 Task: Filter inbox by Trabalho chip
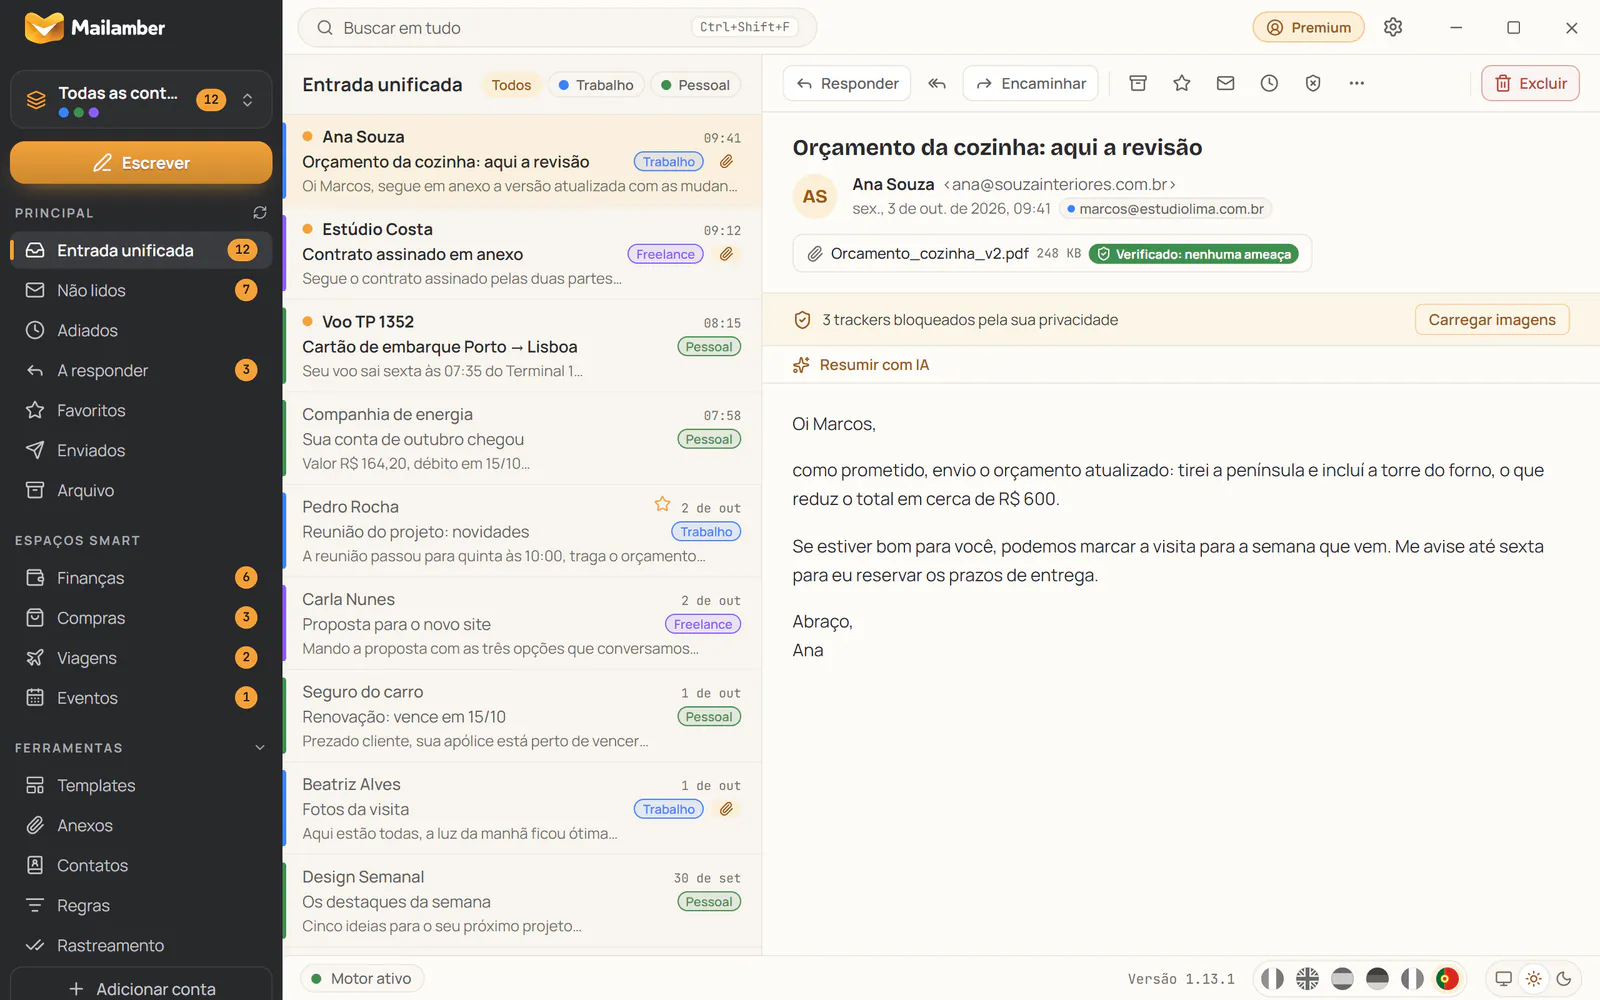[x=596, y=85]
